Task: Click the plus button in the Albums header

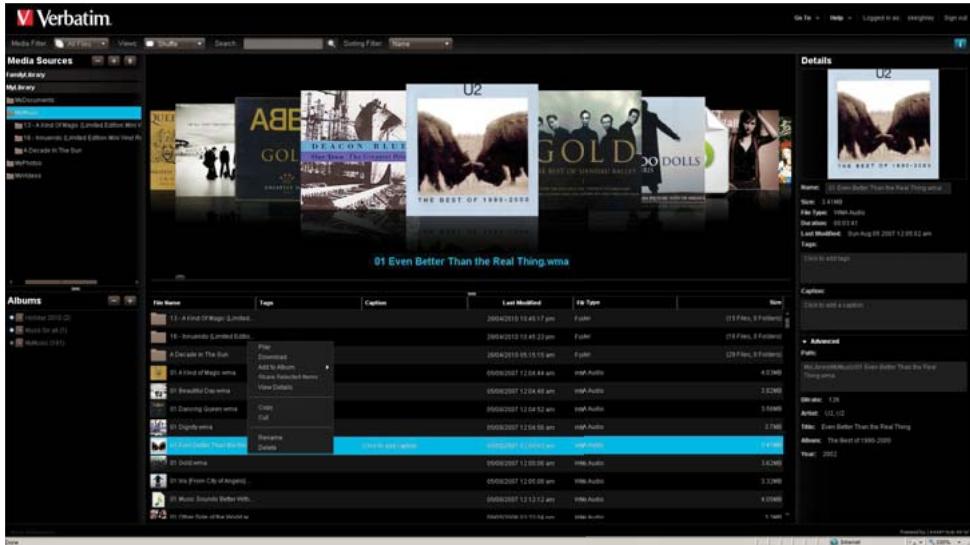Action: tap(130, 300)
